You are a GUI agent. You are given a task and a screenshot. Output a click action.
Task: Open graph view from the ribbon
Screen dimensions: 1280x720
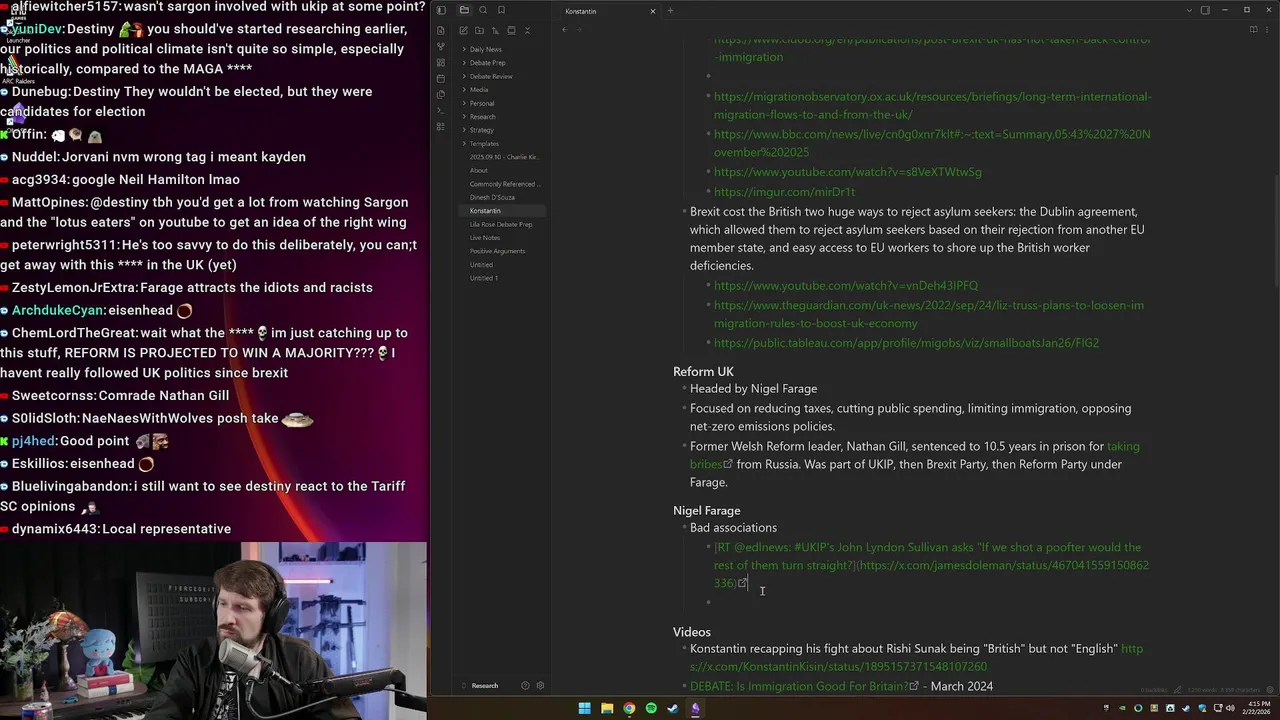(441, 46)
